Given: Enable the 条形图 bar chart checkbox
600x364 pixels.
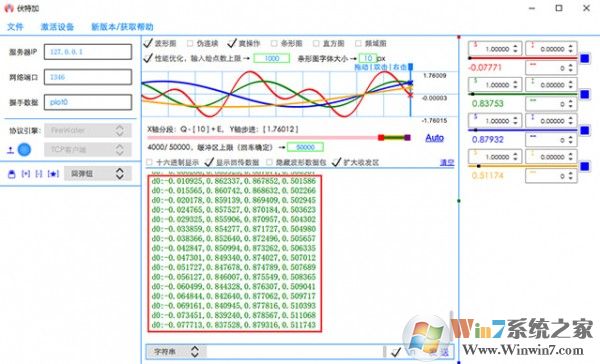Looking at the screenshot, I should (x=274, y=44).
